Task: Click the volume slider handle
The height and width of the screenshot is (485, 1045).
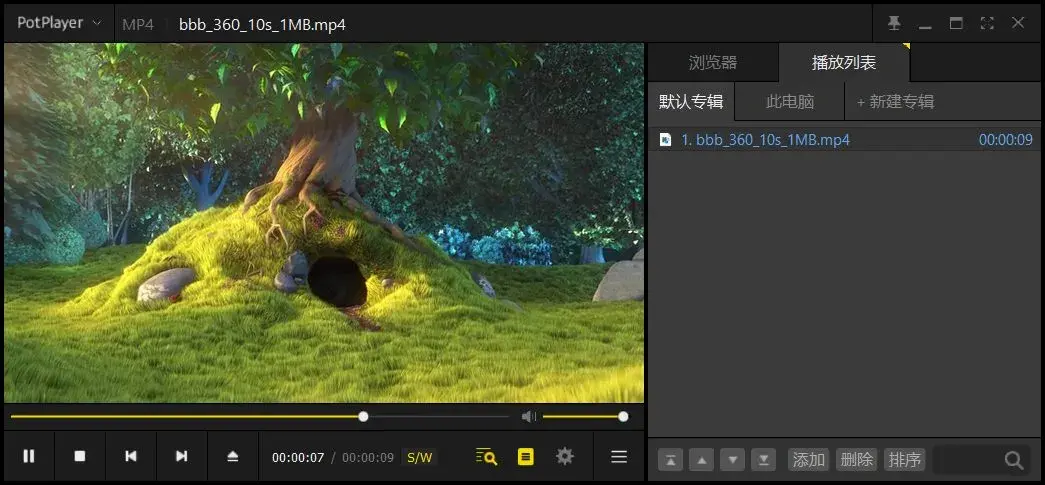Action: [x=623, y=417]
